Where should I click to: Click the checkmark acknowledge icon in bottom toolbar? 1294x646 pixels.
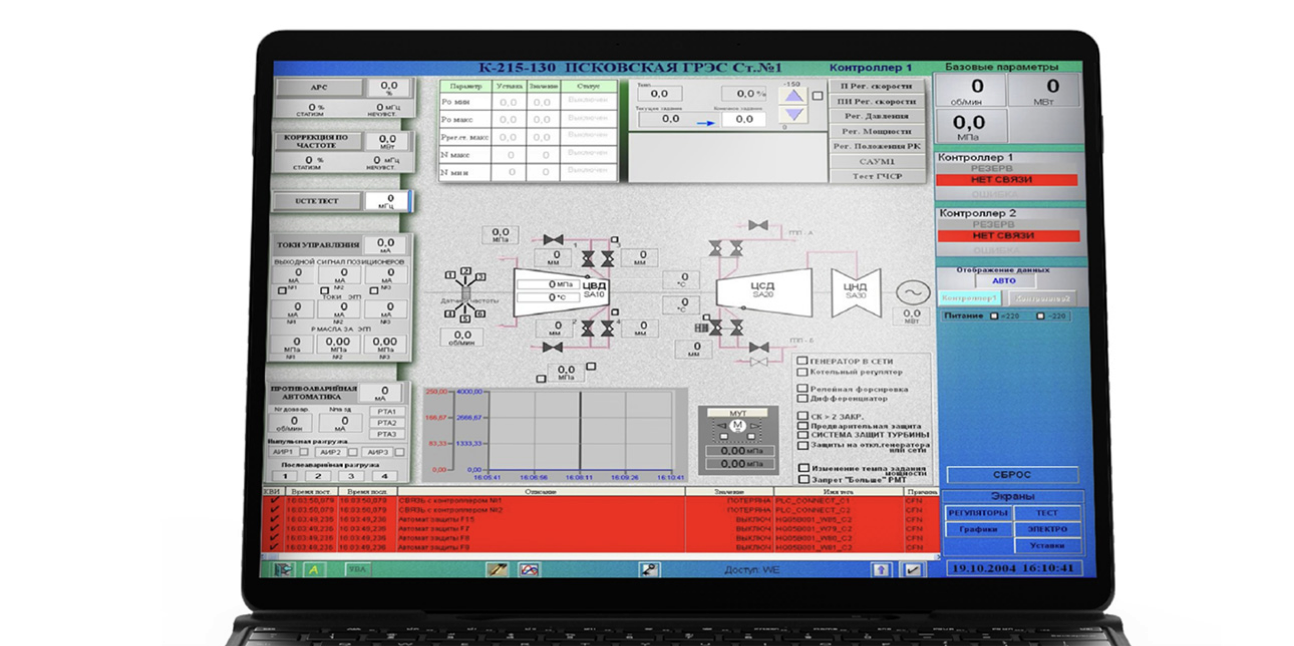[912, 569]
